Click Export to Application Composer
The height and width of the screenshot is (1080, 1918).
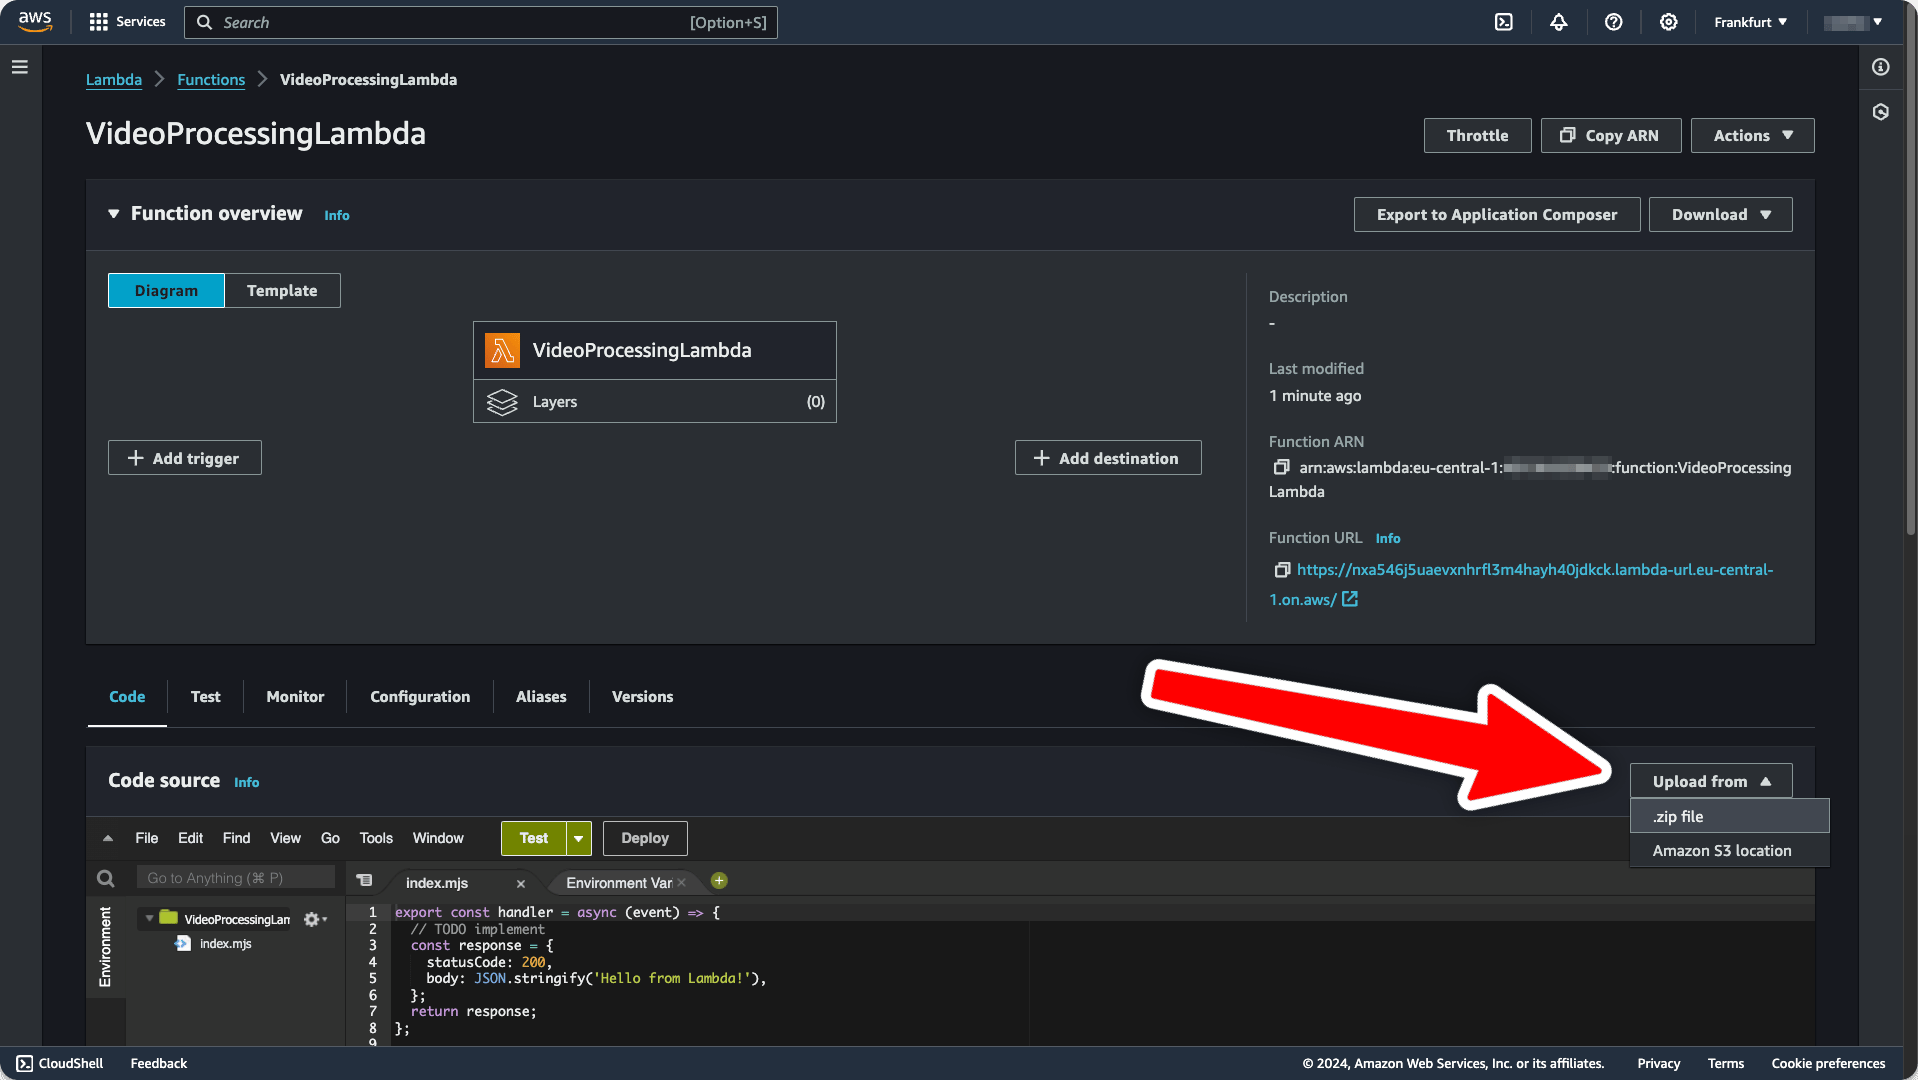1497,215
